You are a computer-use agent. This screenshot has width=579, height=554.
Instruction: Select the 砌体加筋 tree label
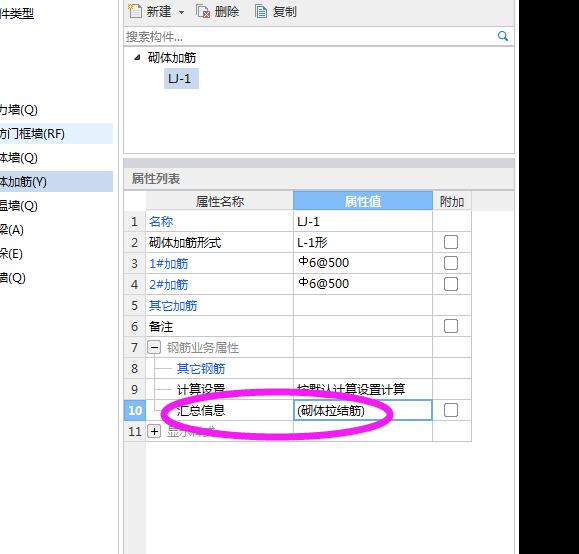click(x=172, y=57)
